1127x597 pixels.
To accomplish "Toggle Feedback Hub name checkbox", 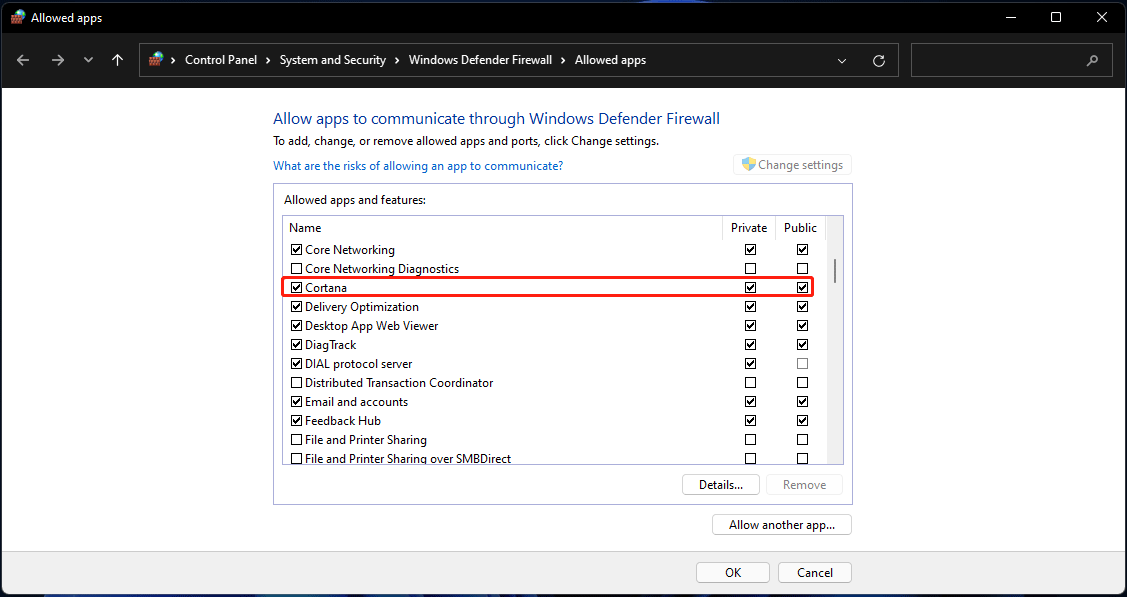I will pyautogui.click(x=296, y=420).
